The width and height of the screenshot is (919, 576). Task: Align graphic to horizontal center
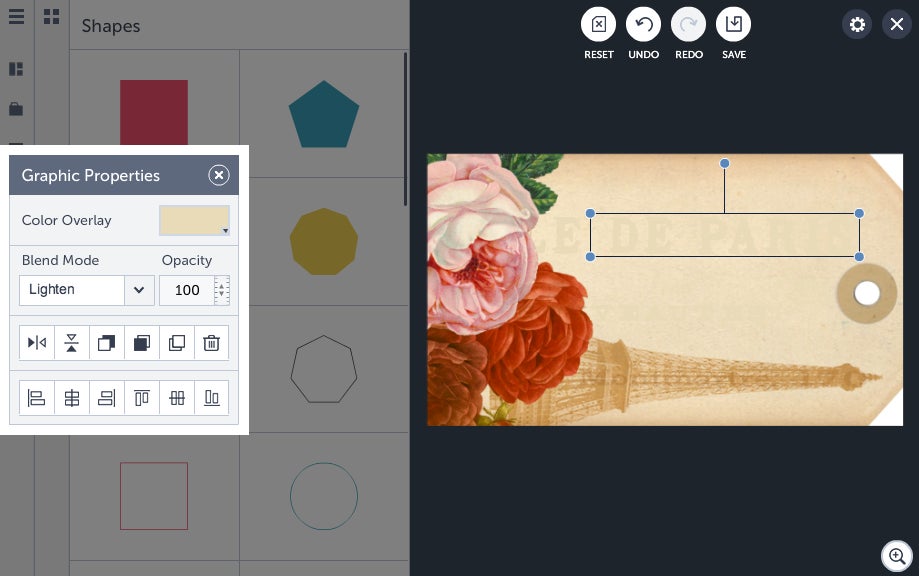[x=72, y=398]
